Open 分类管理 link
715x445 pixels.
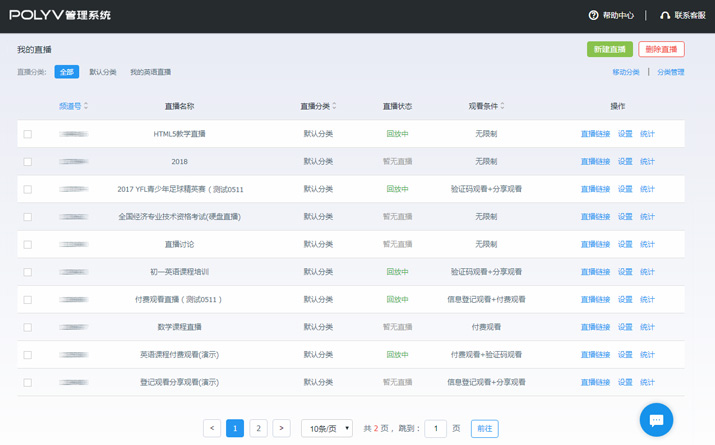pos(670,72)
